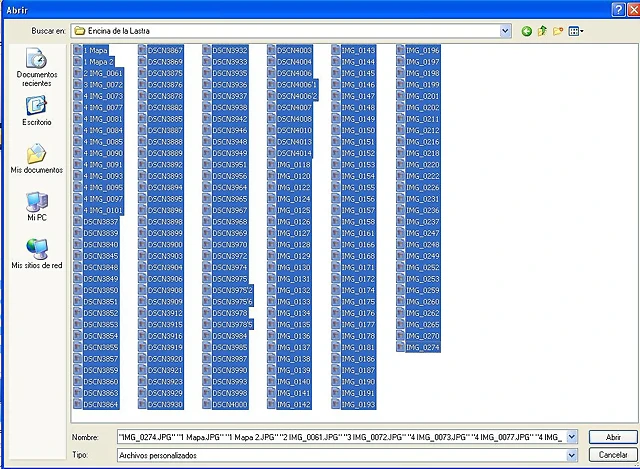Image resolution: width=640 pixels, height=469 pixels.
Task: Click into the Nombre filename field
Action: (342, 437)
